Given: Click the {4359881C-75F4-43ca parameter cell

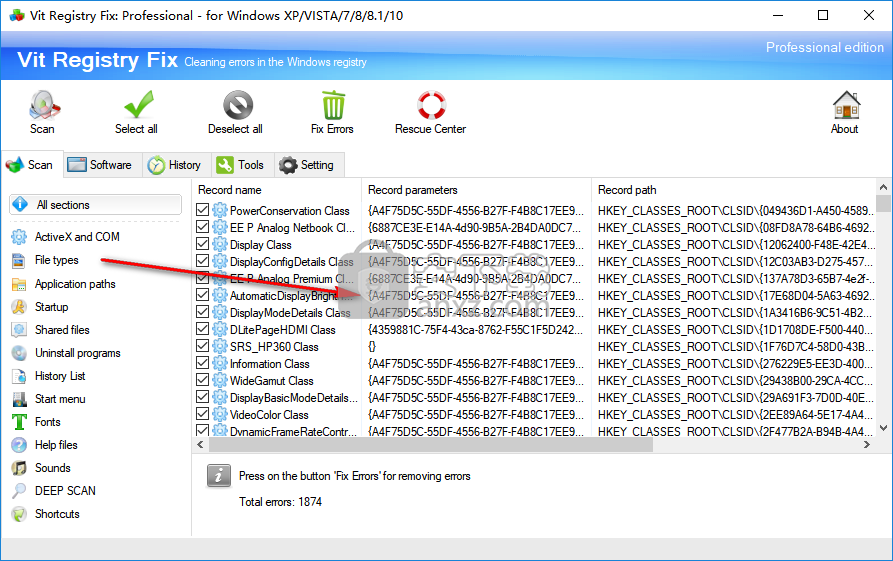Looking at the screenshot, I should tap(476, 330).
